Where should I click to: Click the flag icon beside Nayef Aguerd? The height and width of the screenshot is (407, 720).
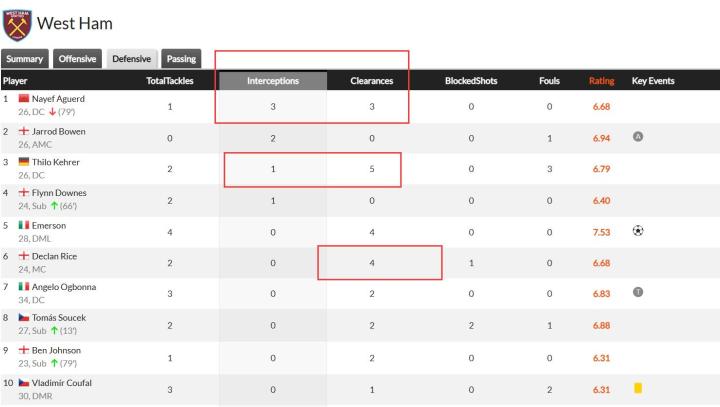[25, 99]
